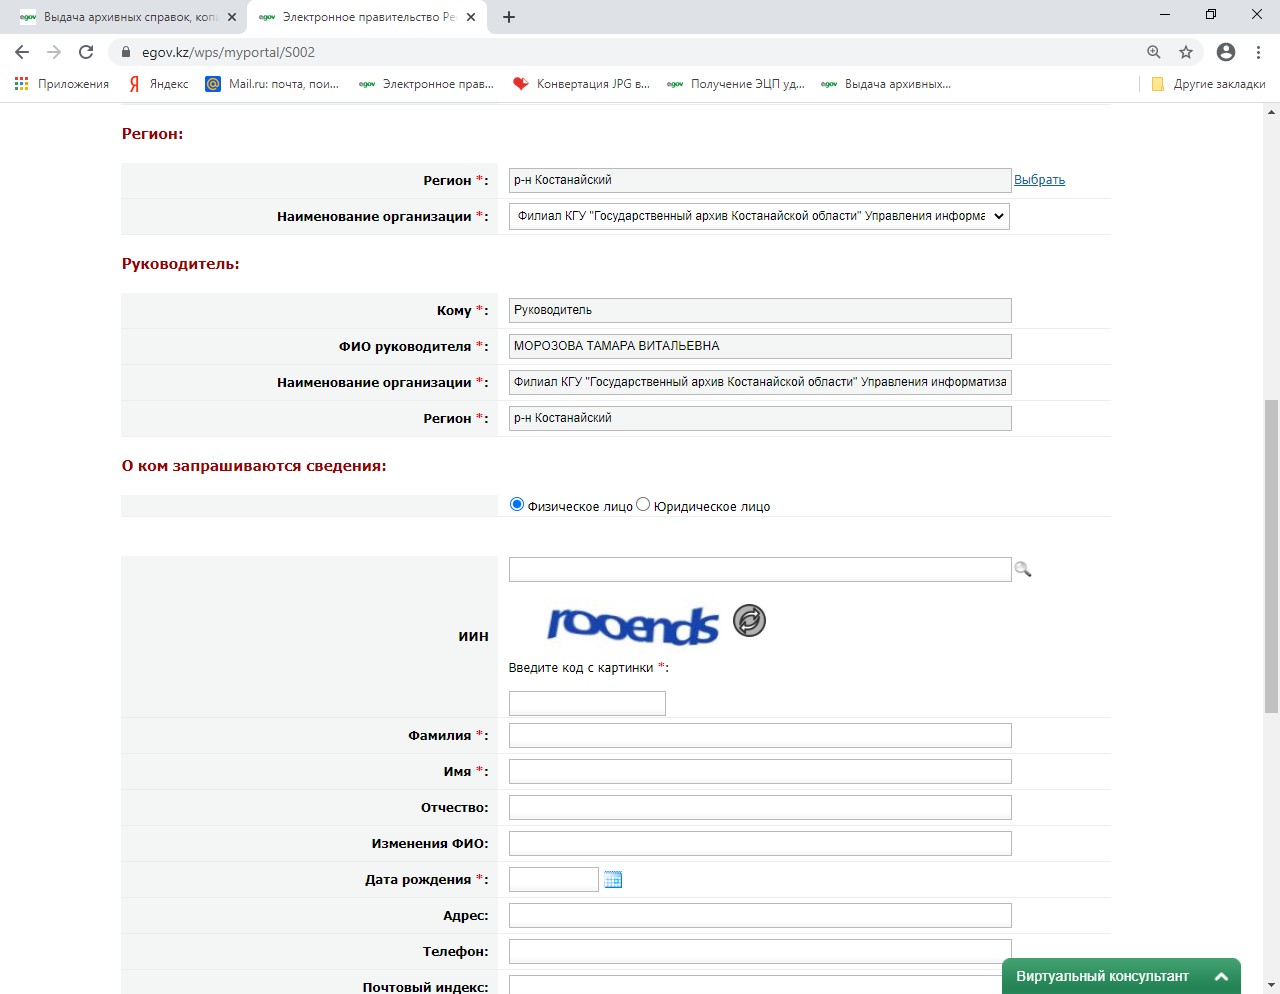
Task: Open the Электронное прав... bookmark
Action: click(x=426, y=84)
